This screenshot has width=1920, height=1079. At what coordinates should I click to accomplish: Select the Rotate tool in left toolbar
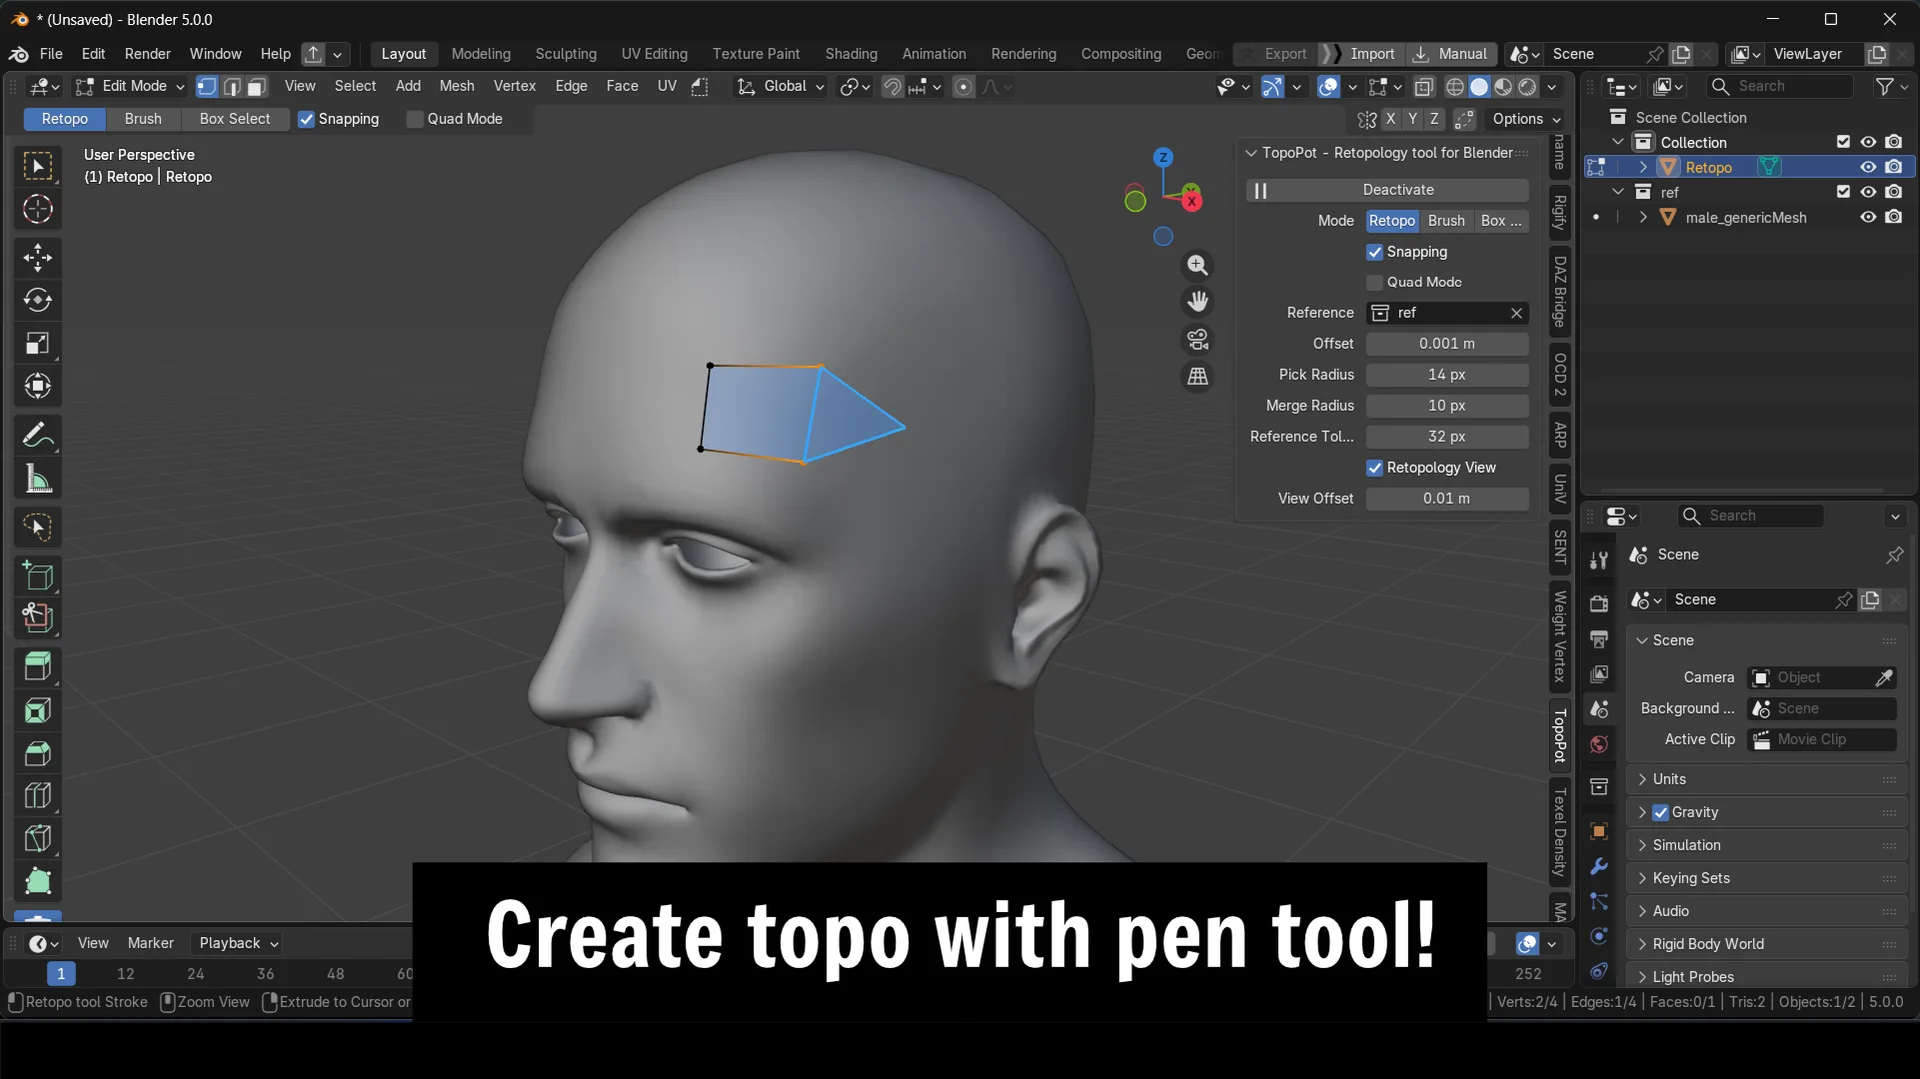click(x=38, y=300)
